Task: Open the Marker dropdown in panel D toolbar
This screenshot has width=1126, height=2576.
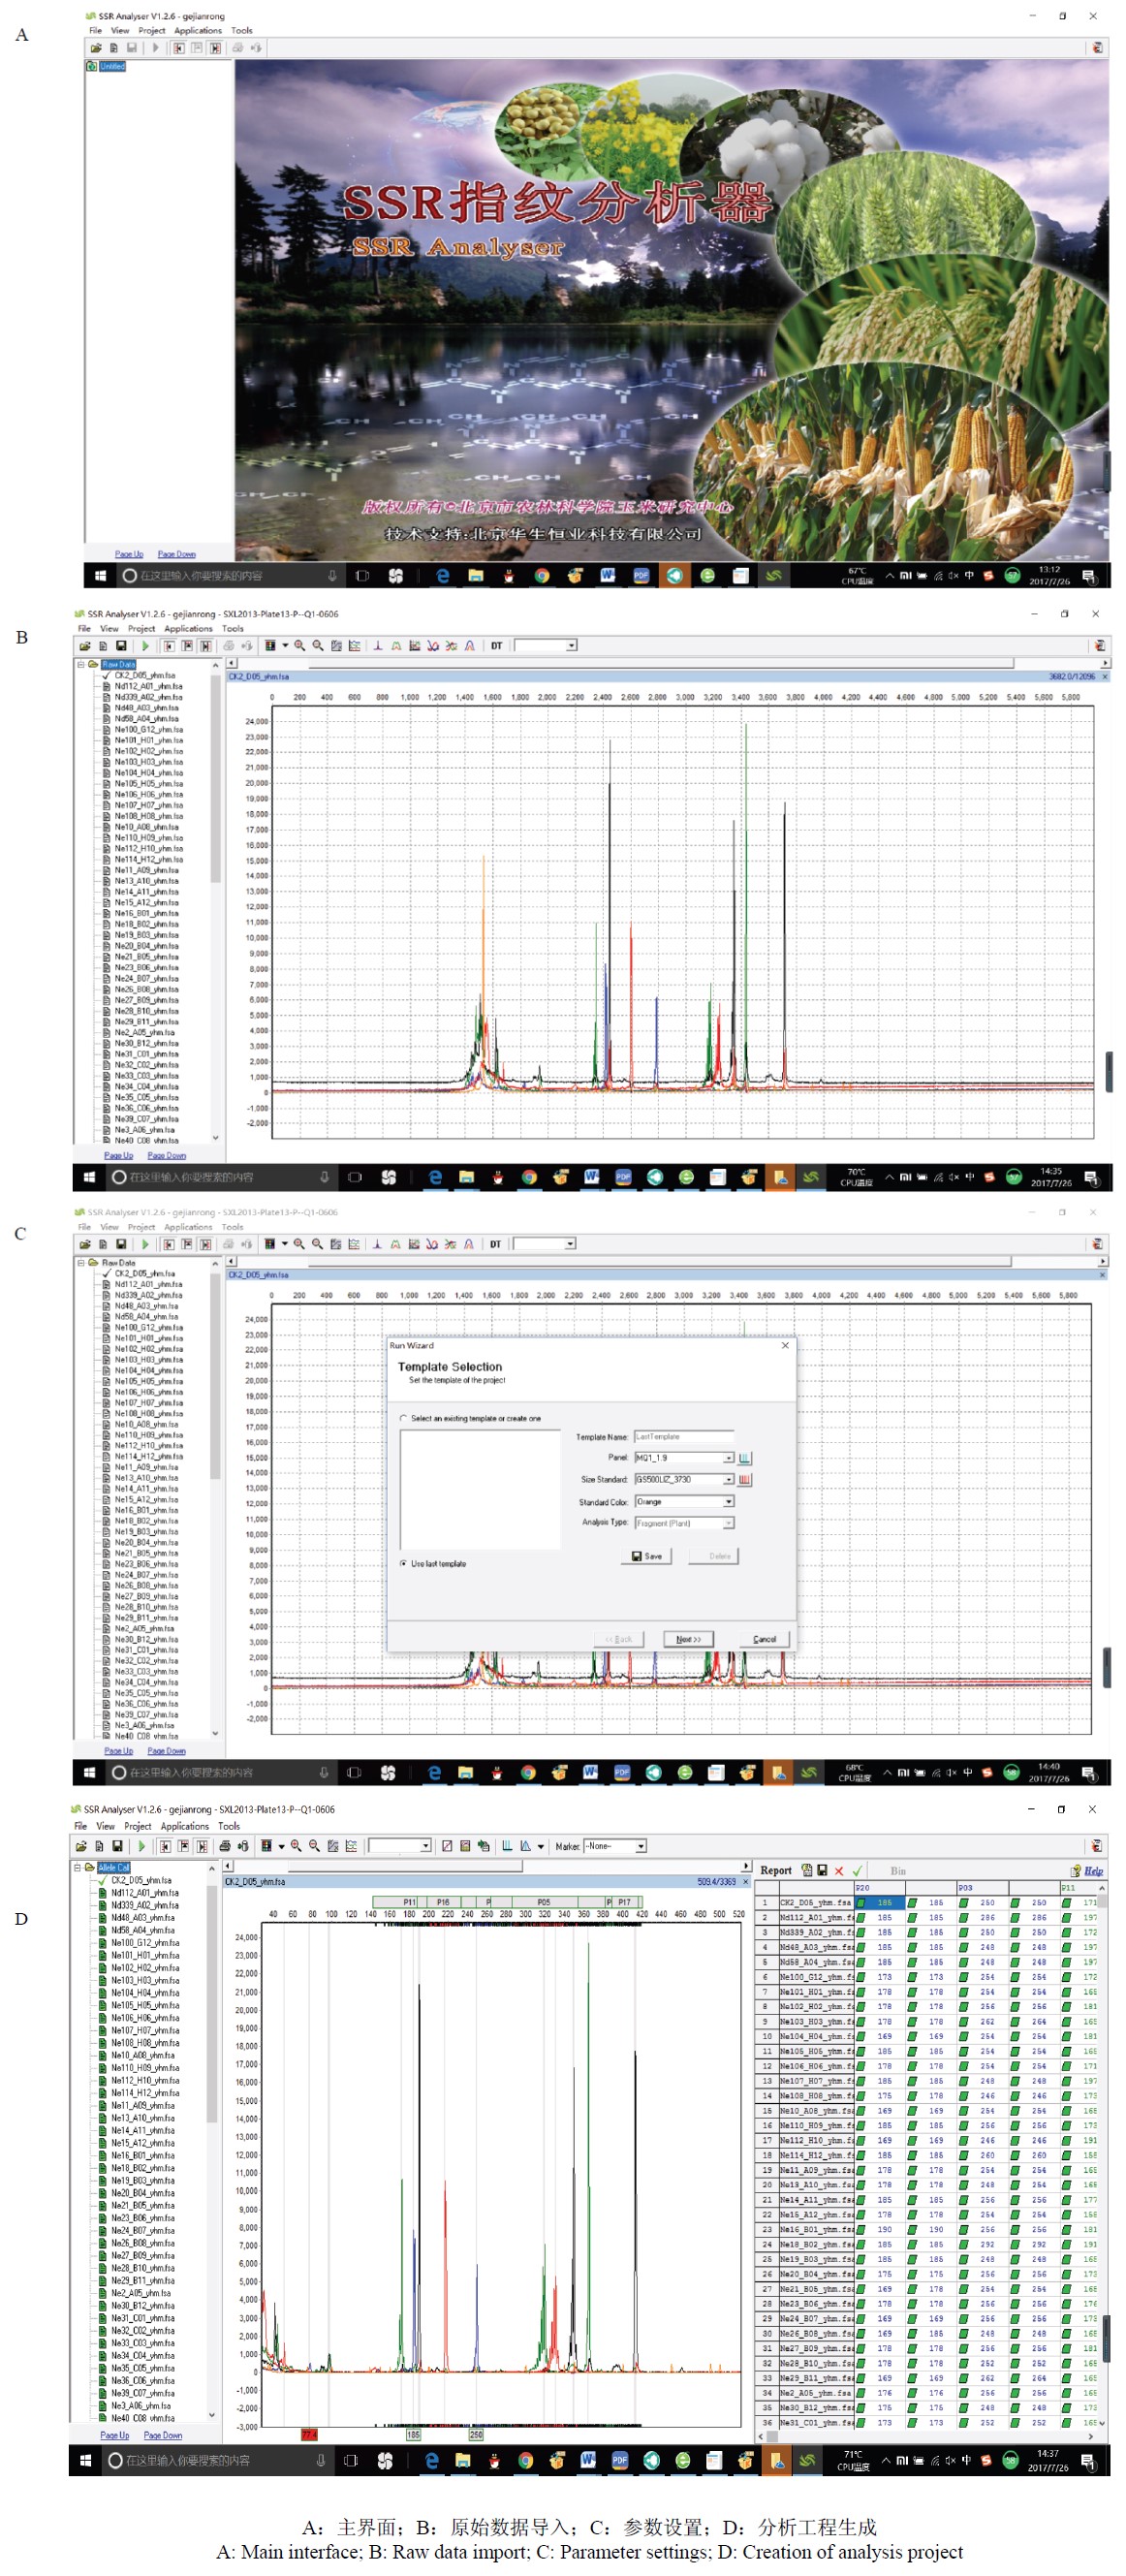Action: [x=641, y=1846]
